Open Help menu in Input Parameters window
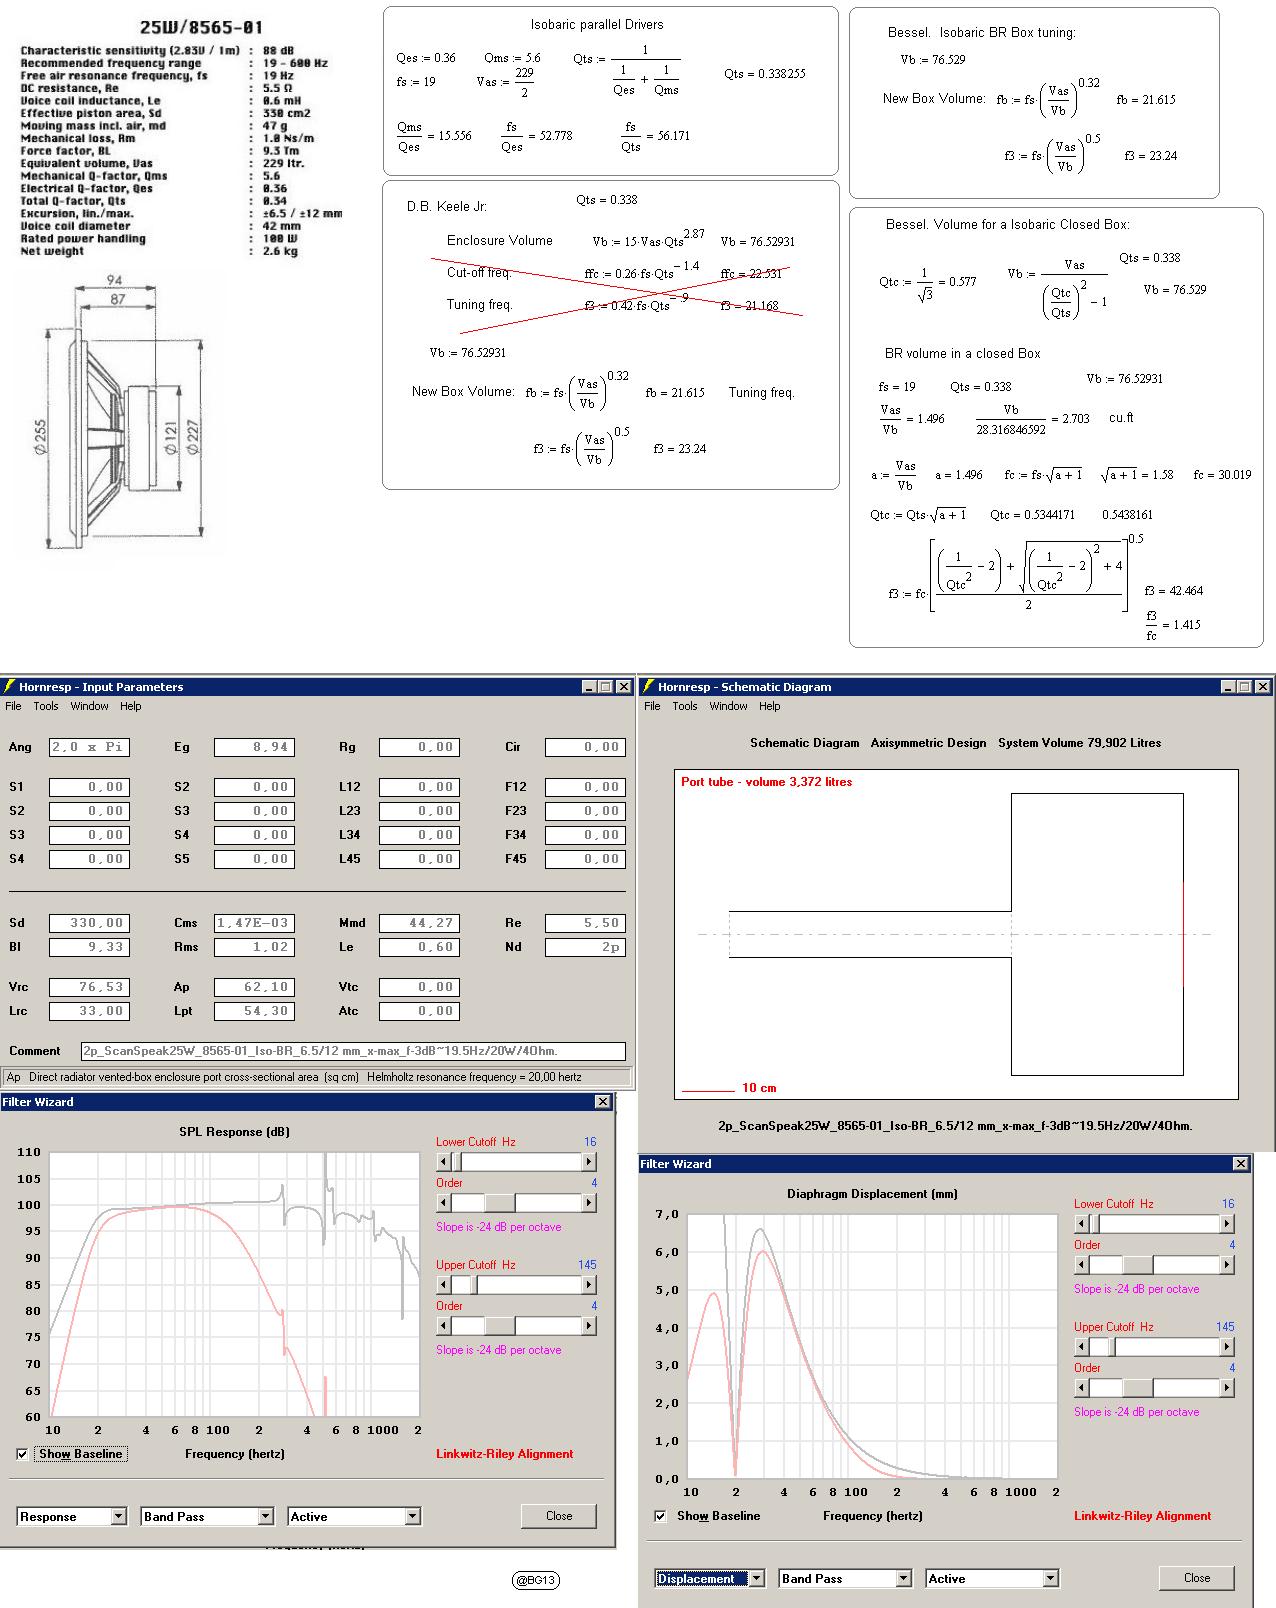The width and height of the screenshot is (1276, 1608). pos(131,706)
